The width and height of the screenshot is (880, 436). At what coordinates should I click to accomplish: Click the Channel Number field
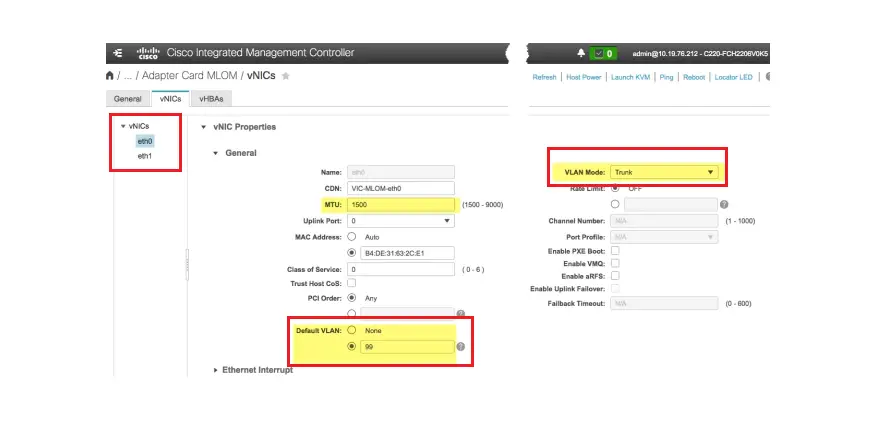[664, 221]
